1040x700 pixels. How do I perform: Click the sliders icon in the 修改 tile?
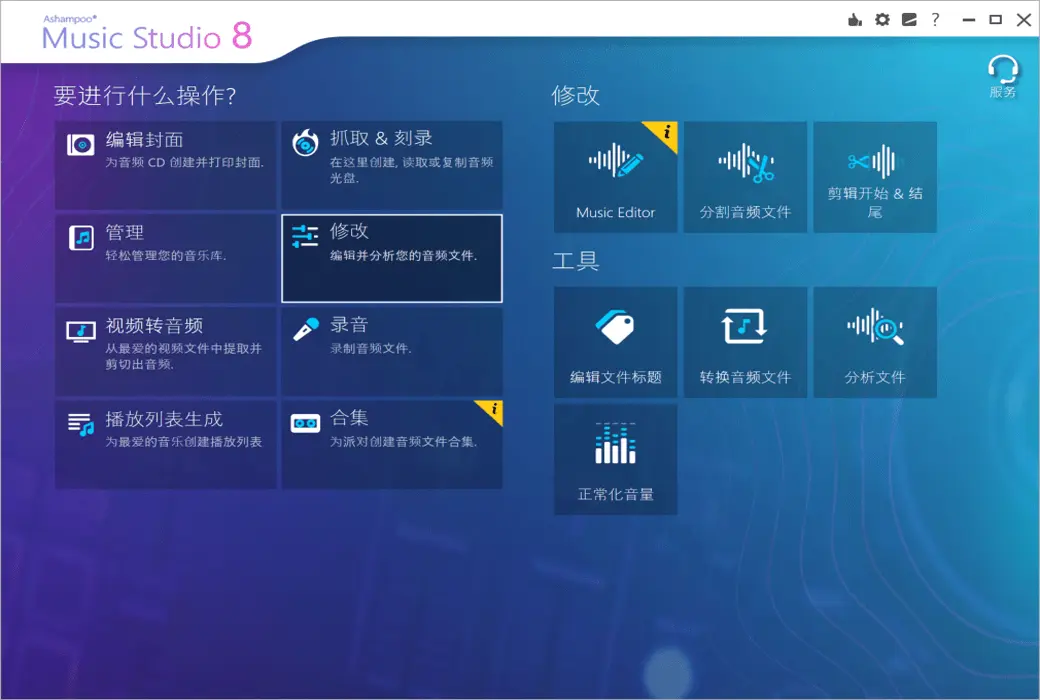[x=305, y=236]
